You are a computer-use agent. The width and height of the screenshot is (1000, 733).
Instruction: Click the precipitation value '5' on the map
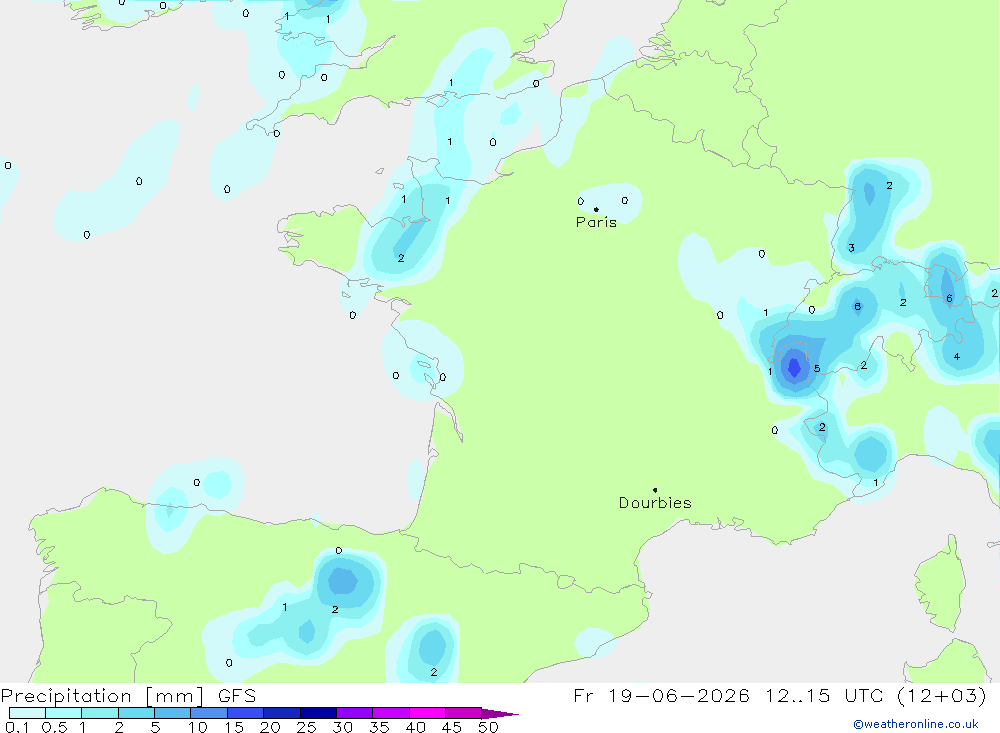[x=817, y=369]
